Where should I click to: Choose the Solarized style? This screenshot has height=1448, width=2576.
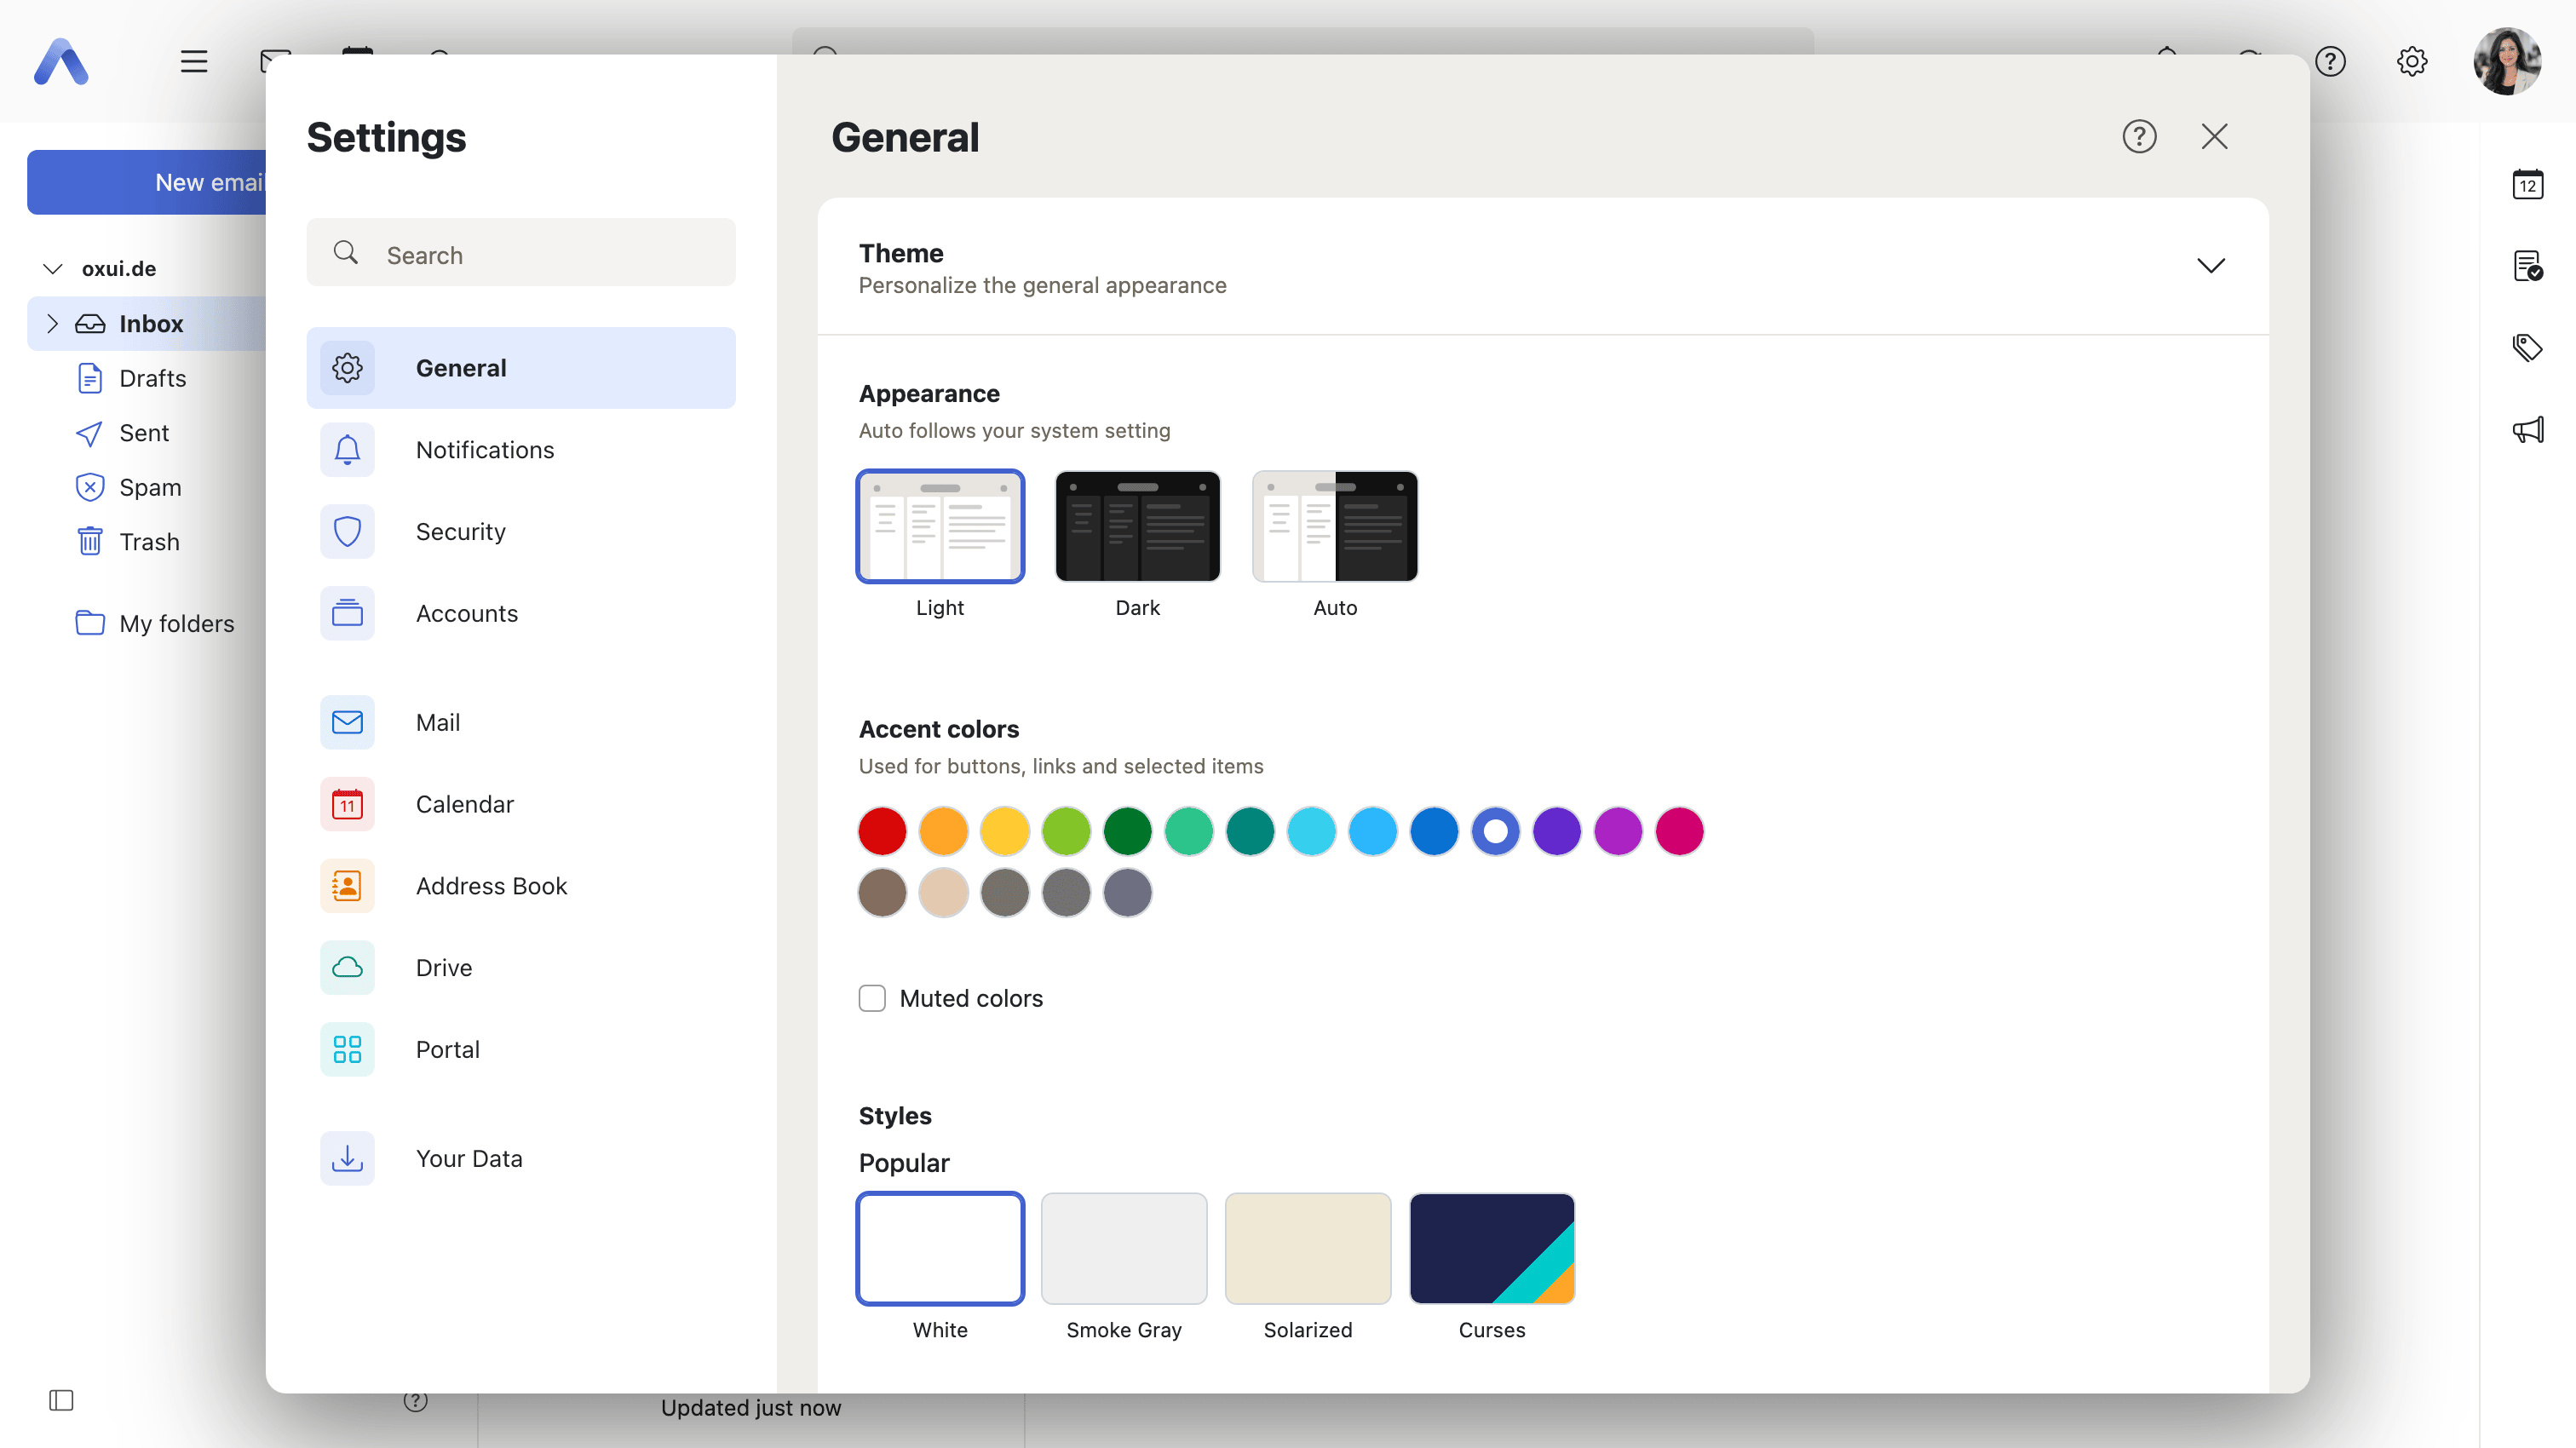click(1307, 1248)
